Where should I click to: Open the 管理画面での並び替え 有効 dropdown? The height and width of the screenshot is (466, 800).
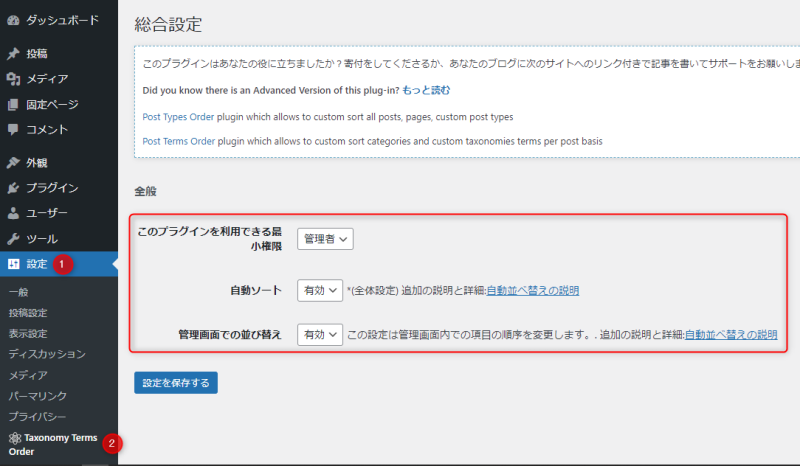[320, 334]
